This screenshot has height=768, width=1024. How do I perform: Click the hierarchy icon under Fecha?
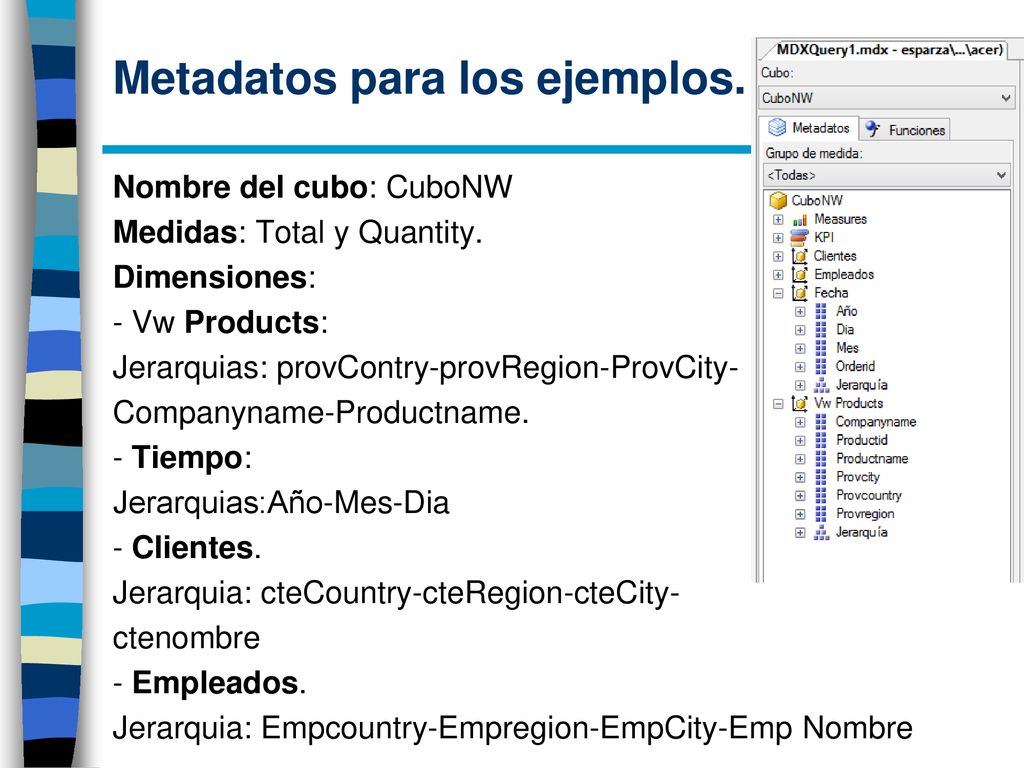pyautogui.click(x=822, y=385)
